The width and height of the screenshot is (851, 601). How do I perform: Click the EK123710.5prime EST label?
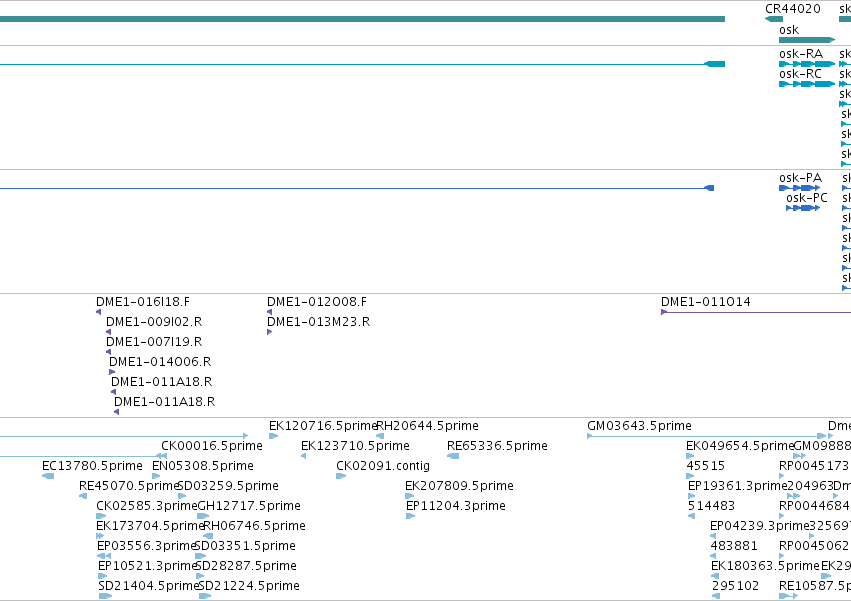point(355,446)
